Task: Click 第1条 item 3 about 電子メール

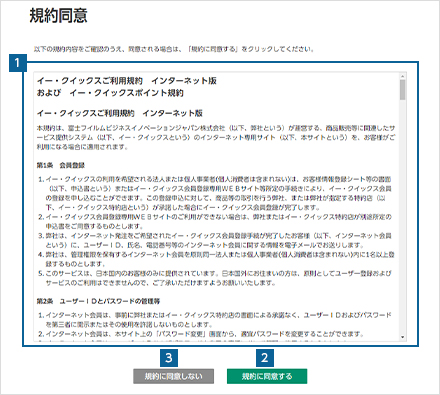Action: click(x=215, y=240)
